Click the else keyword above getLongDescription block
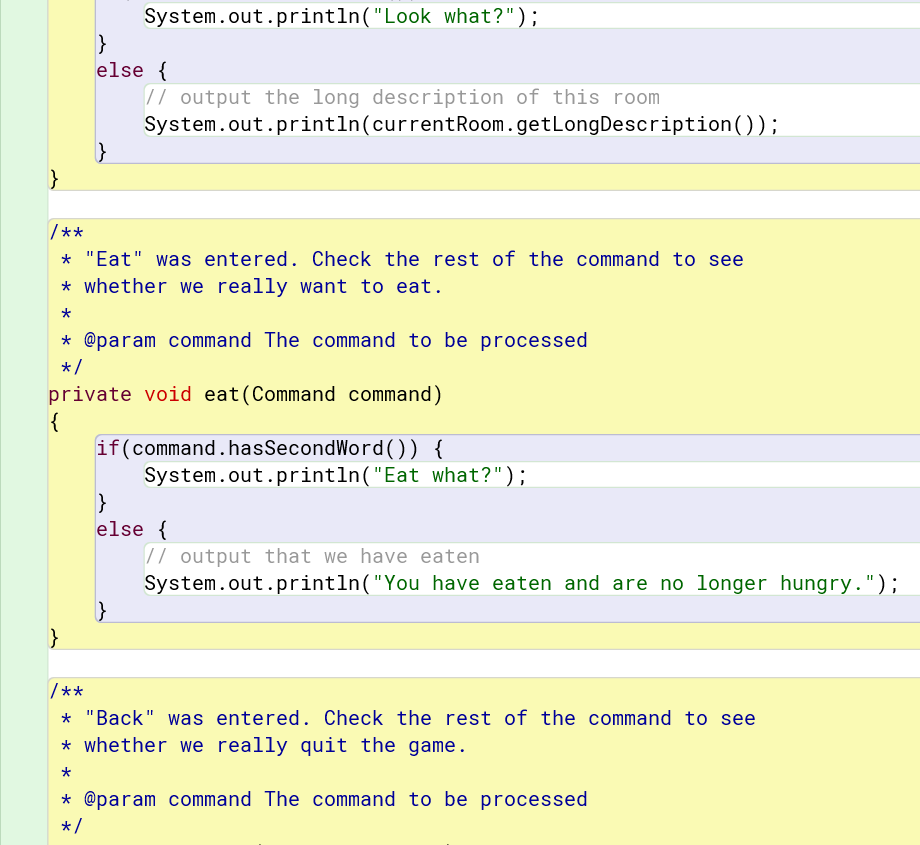 point(120,70)
